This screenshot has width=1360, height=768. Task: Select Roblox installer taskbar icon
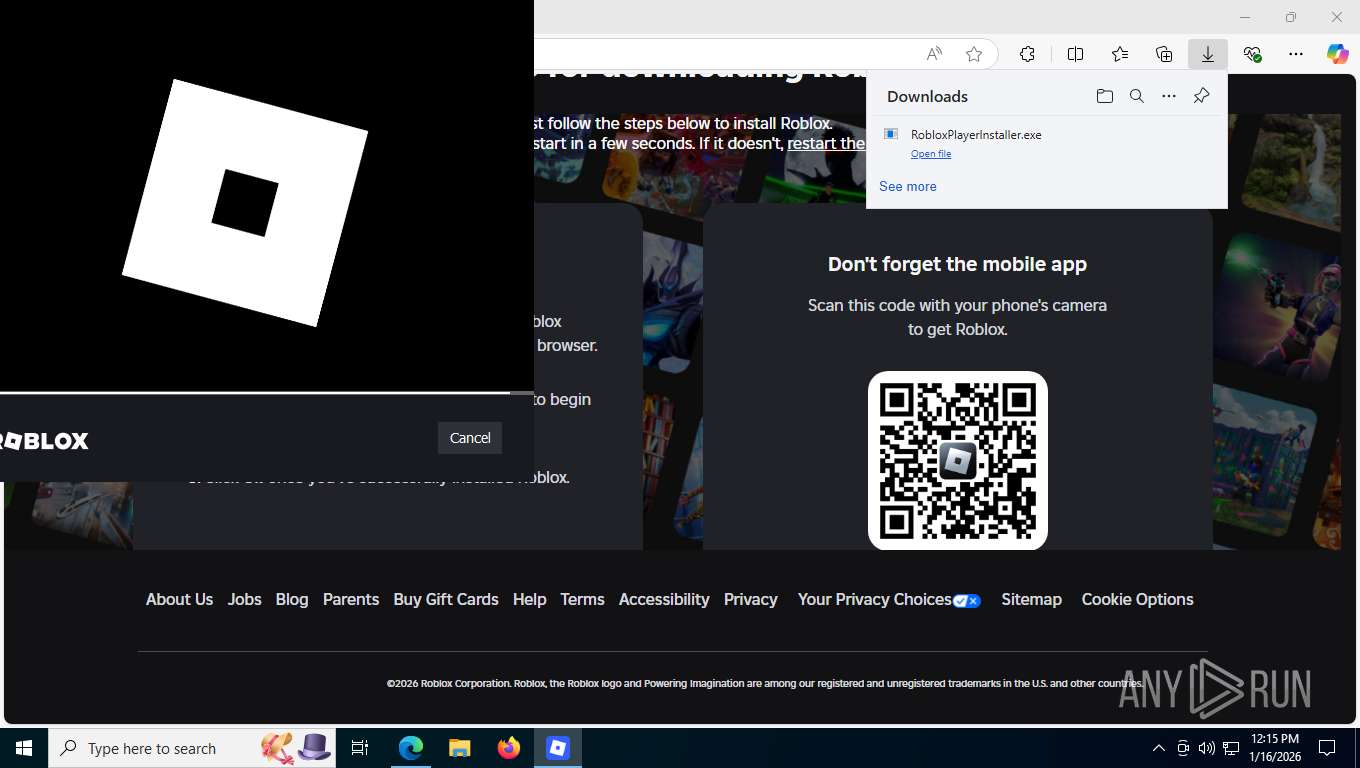pos(558,748)
